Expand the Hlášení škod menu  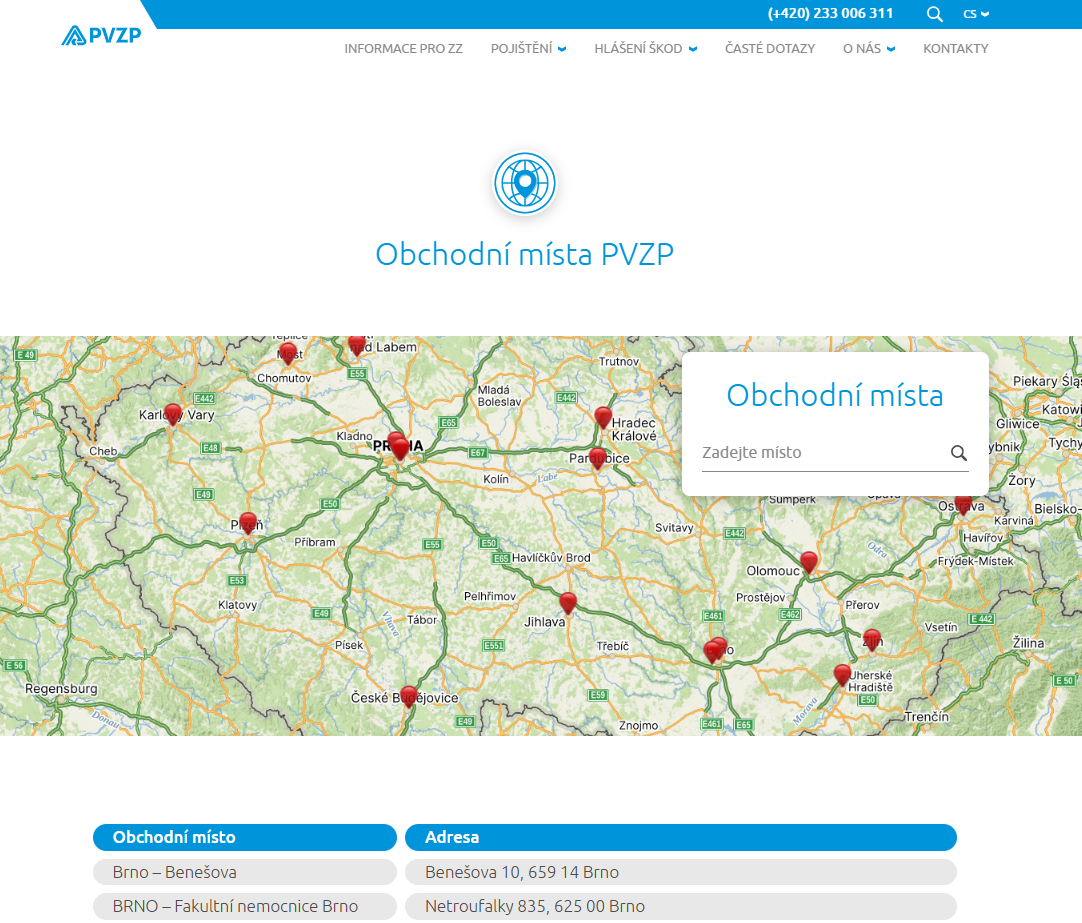[x=646, y=48]
